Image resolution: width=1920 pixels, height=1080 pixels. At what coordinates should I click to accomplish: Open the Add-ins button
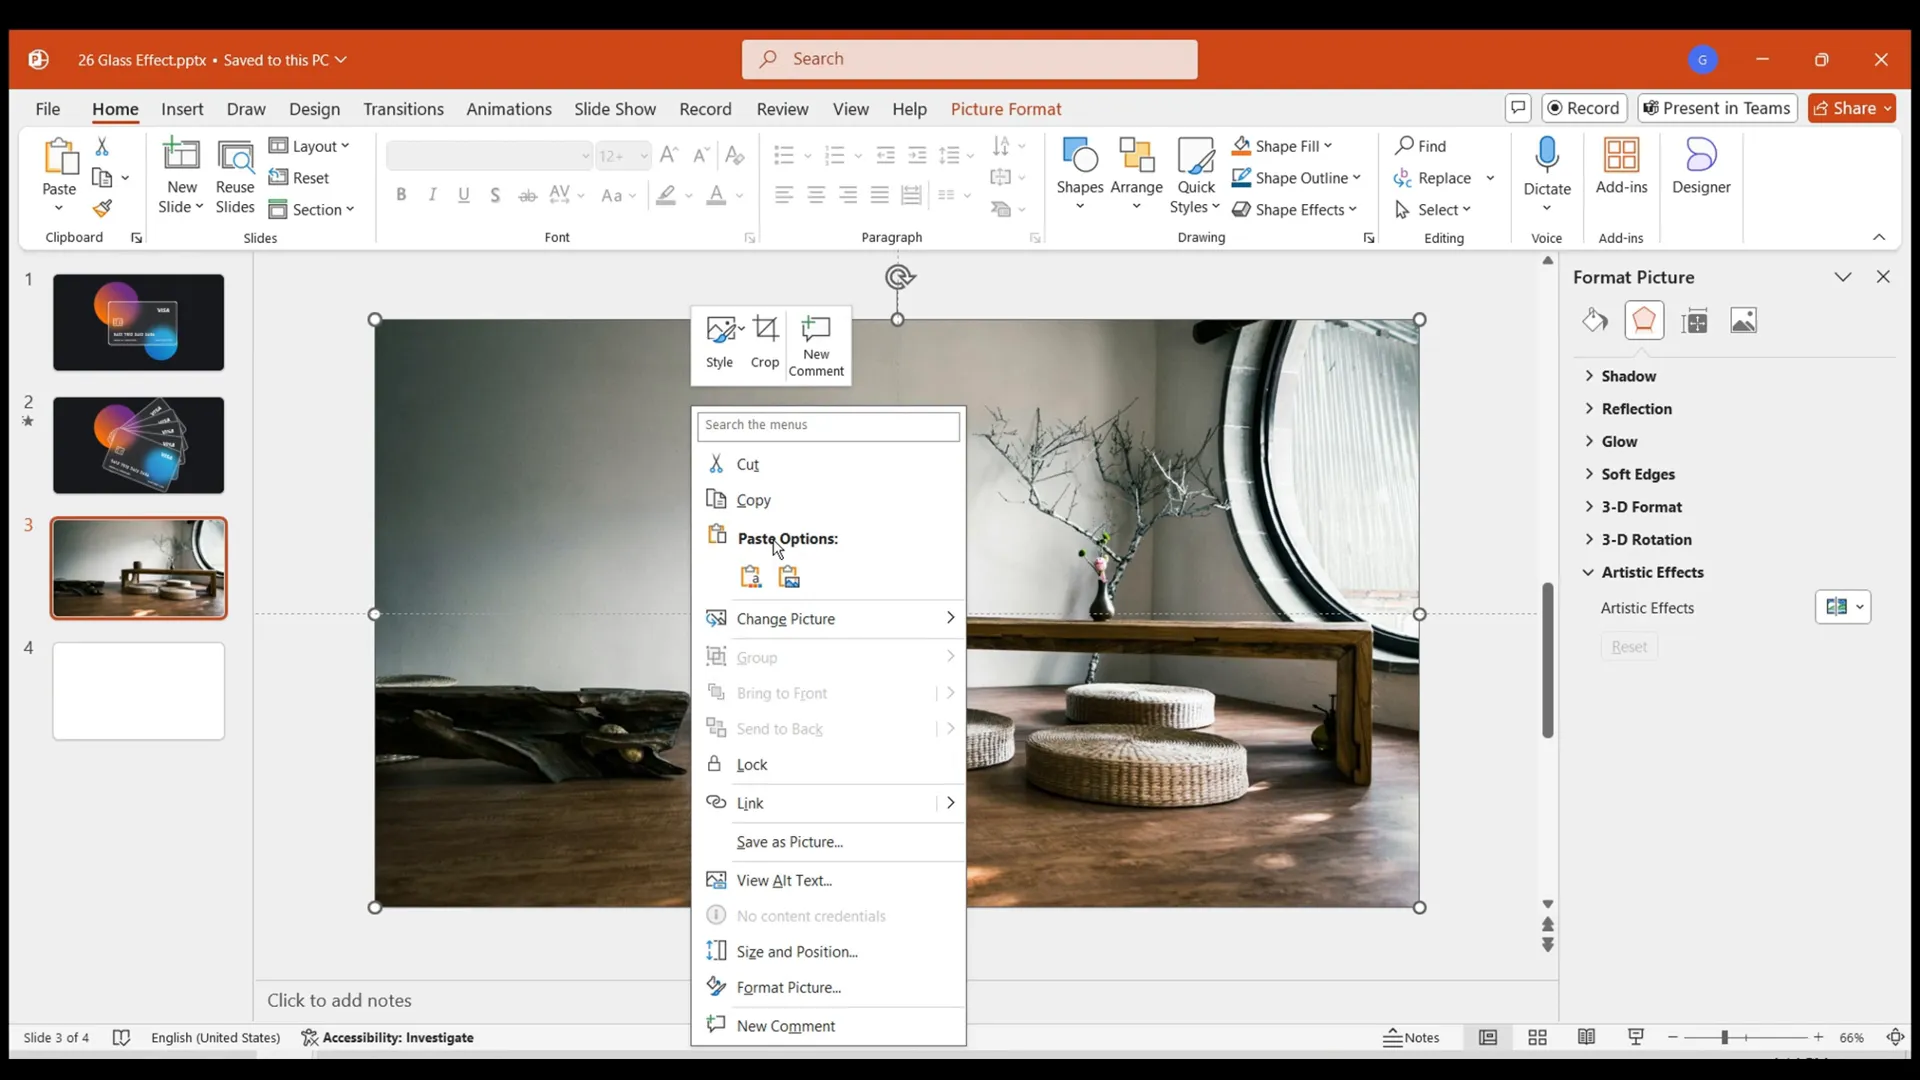point(1621,166)
